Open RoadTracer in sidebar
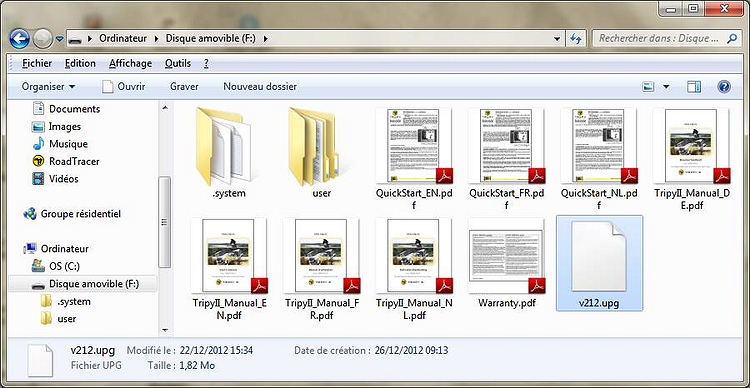Viewport: 750px width, 388px height. (66, 162)
